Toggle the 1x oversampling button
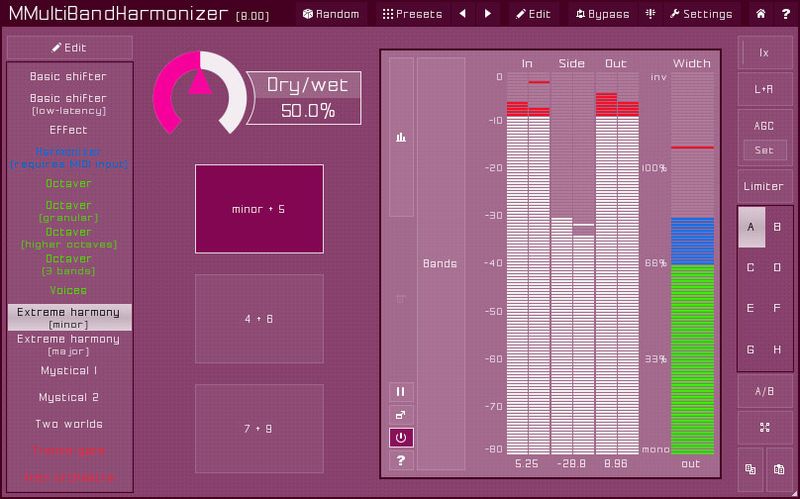Screen dimensions: 800x499 [x=764, y=53]
